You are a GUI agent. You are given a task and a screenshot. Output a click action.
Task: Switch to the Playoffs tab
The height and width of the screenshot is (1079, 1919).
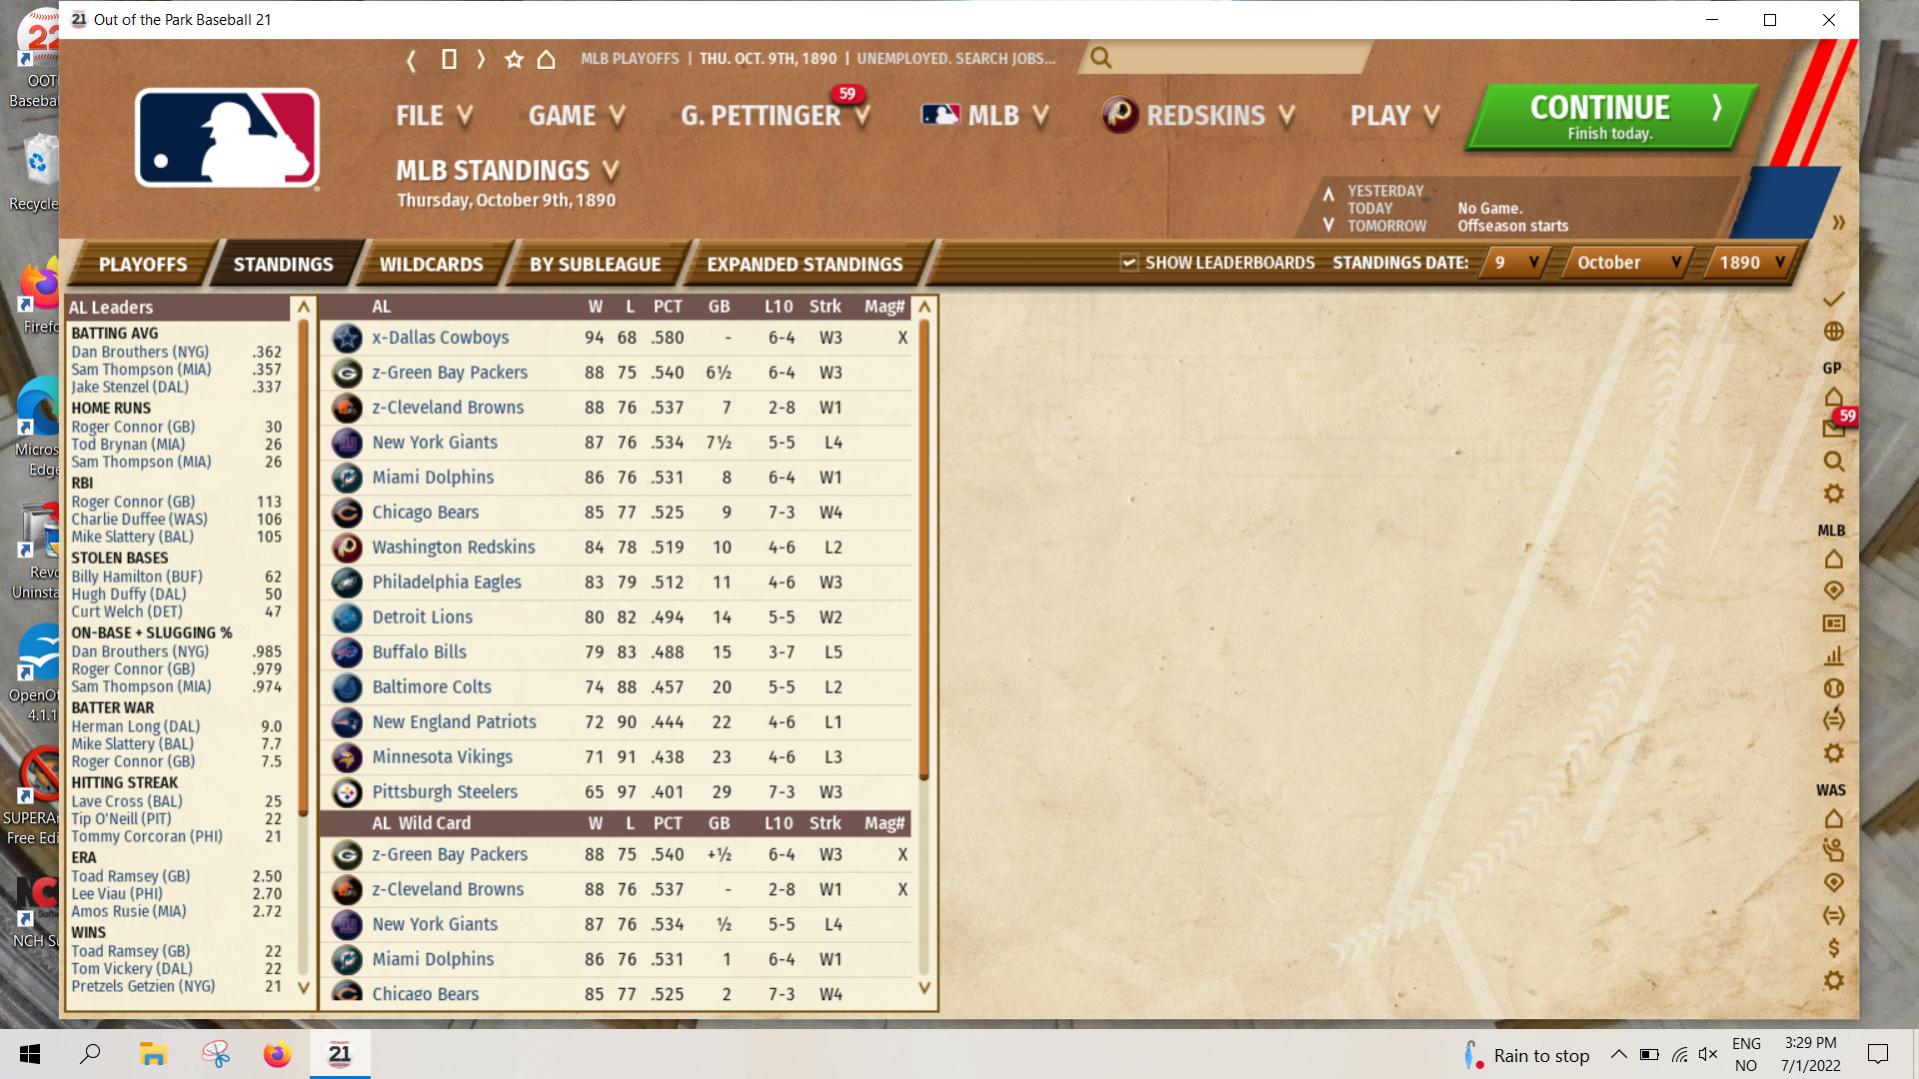click(x=142, y=264)
